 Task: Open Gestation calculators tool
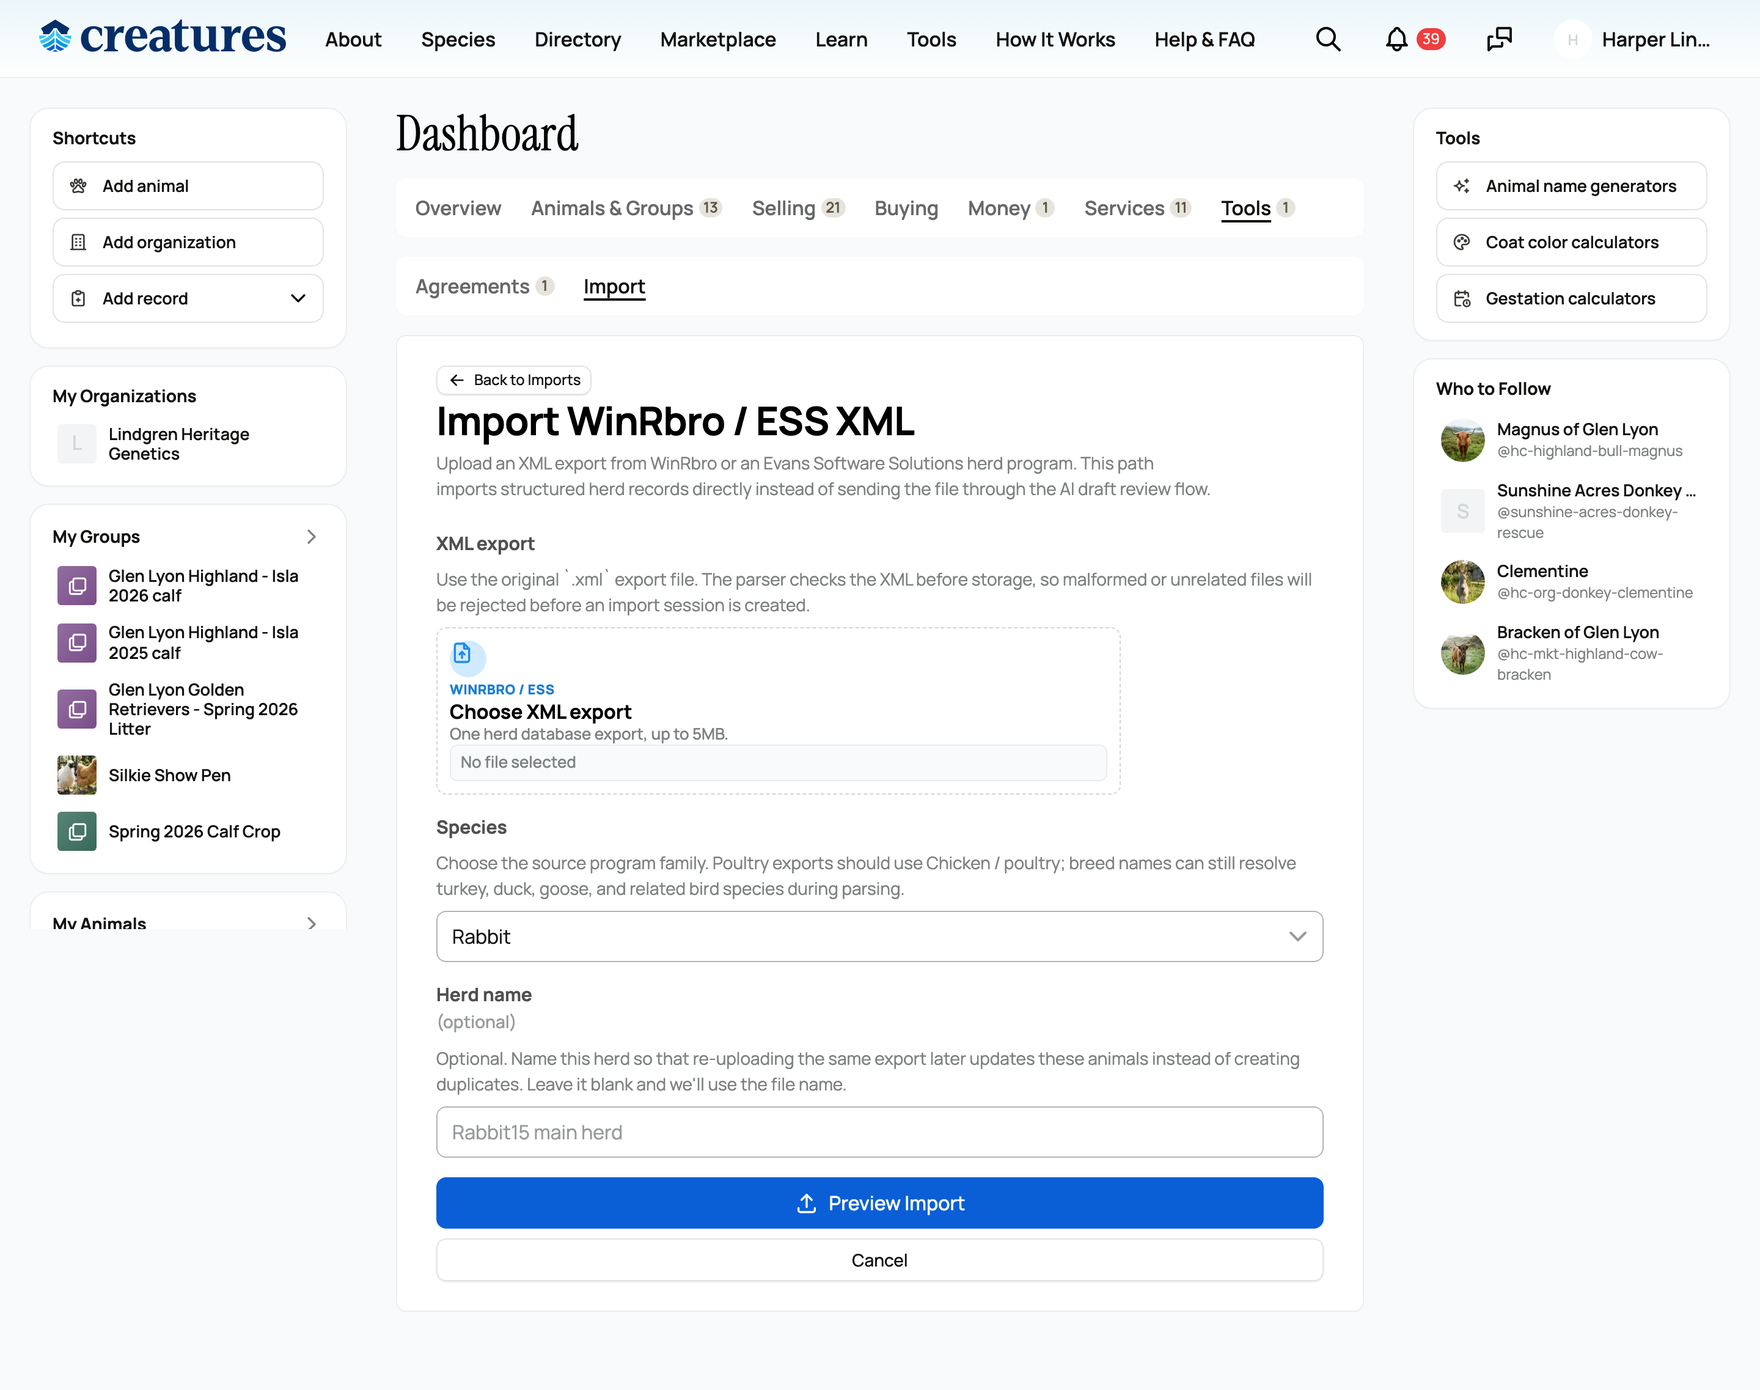tap(1572, 298)
